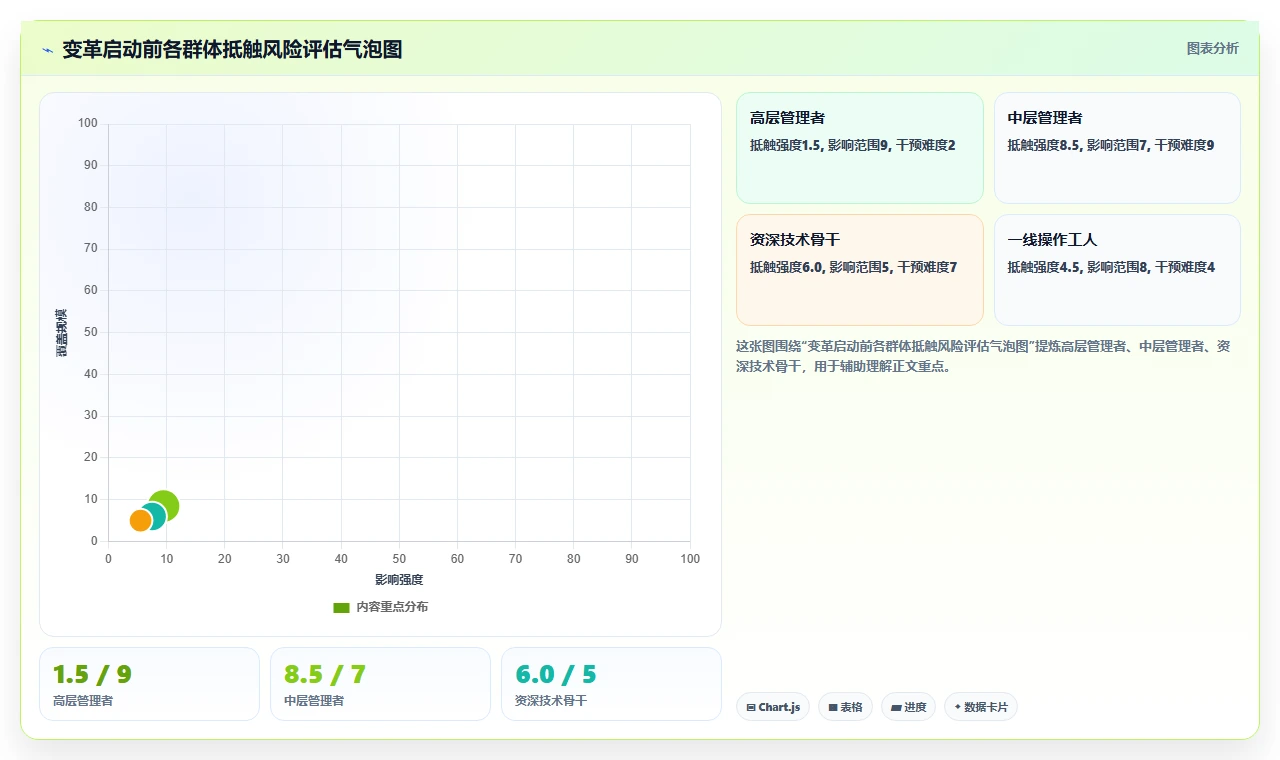Click the 资深技术骨干 label under 6.0 / 5
This screenshot has height=760, width=1280.
click(551, 701)
